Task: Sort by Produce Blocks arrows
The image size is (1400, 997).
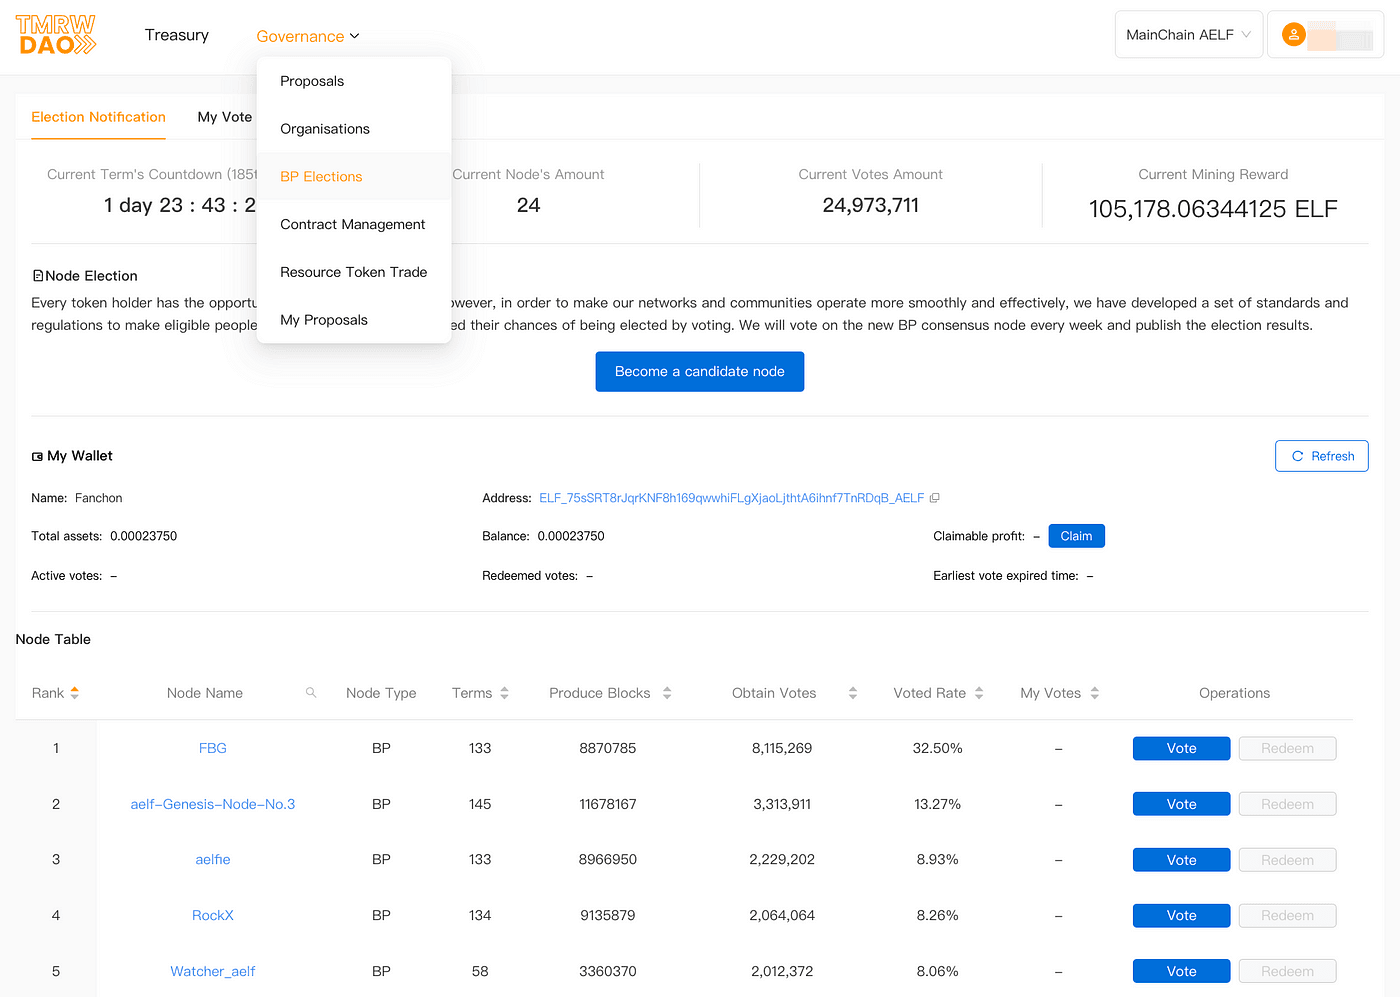Action: [x=667, y=693]
